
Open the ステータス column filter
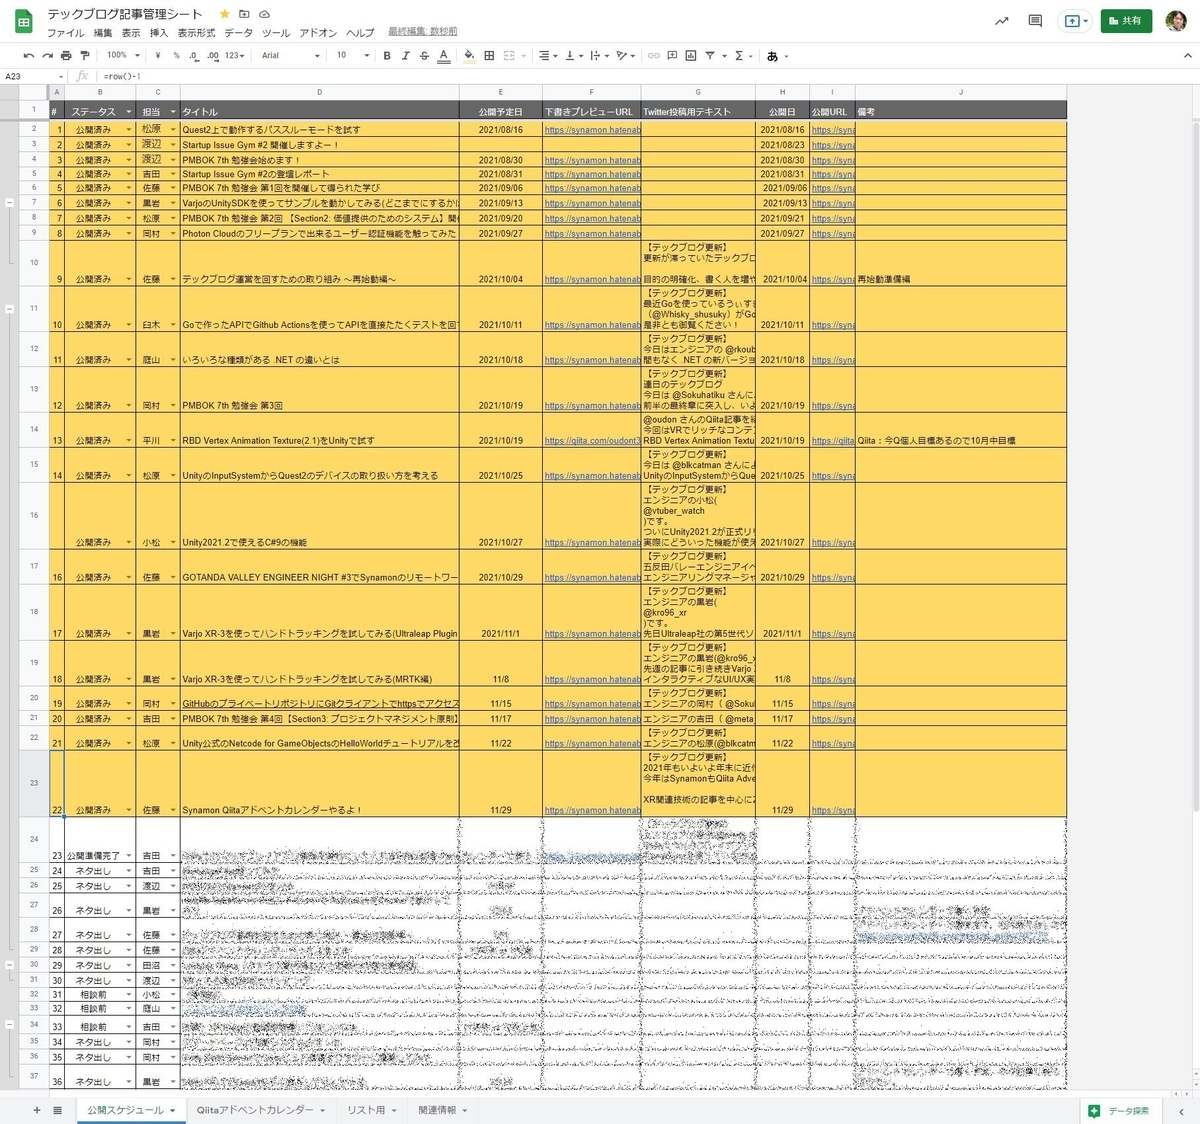(x=129, y=112)
